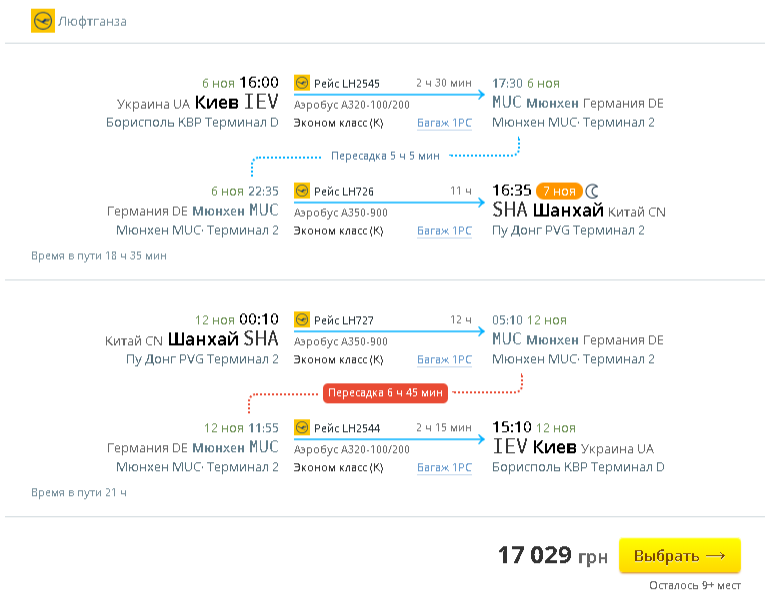
Task: Click airline icon next to Рейс LH2544
Action: (301, 427)
